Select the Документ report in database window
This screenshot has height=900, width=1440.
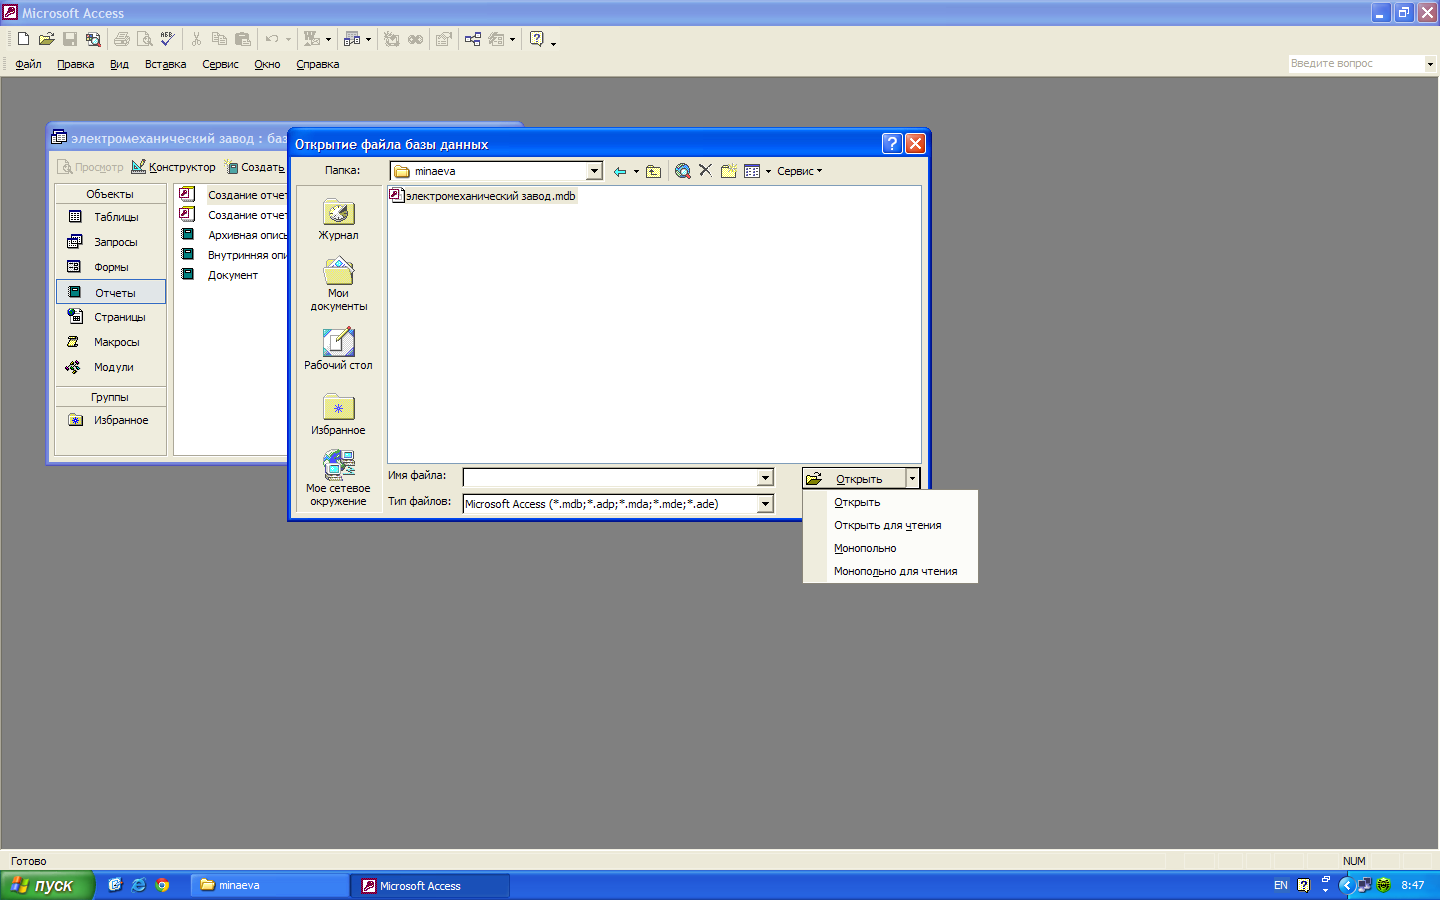tap(232, 275)
